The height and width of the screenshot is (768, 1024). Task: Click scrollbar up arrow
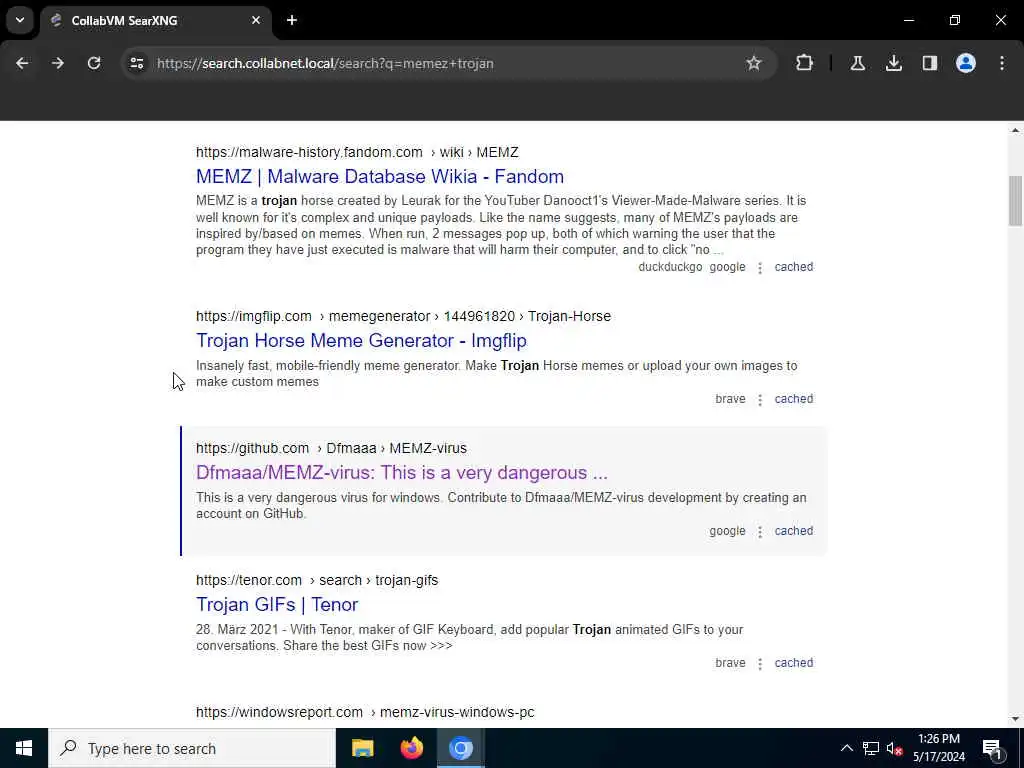click(x=1015, y=130)
